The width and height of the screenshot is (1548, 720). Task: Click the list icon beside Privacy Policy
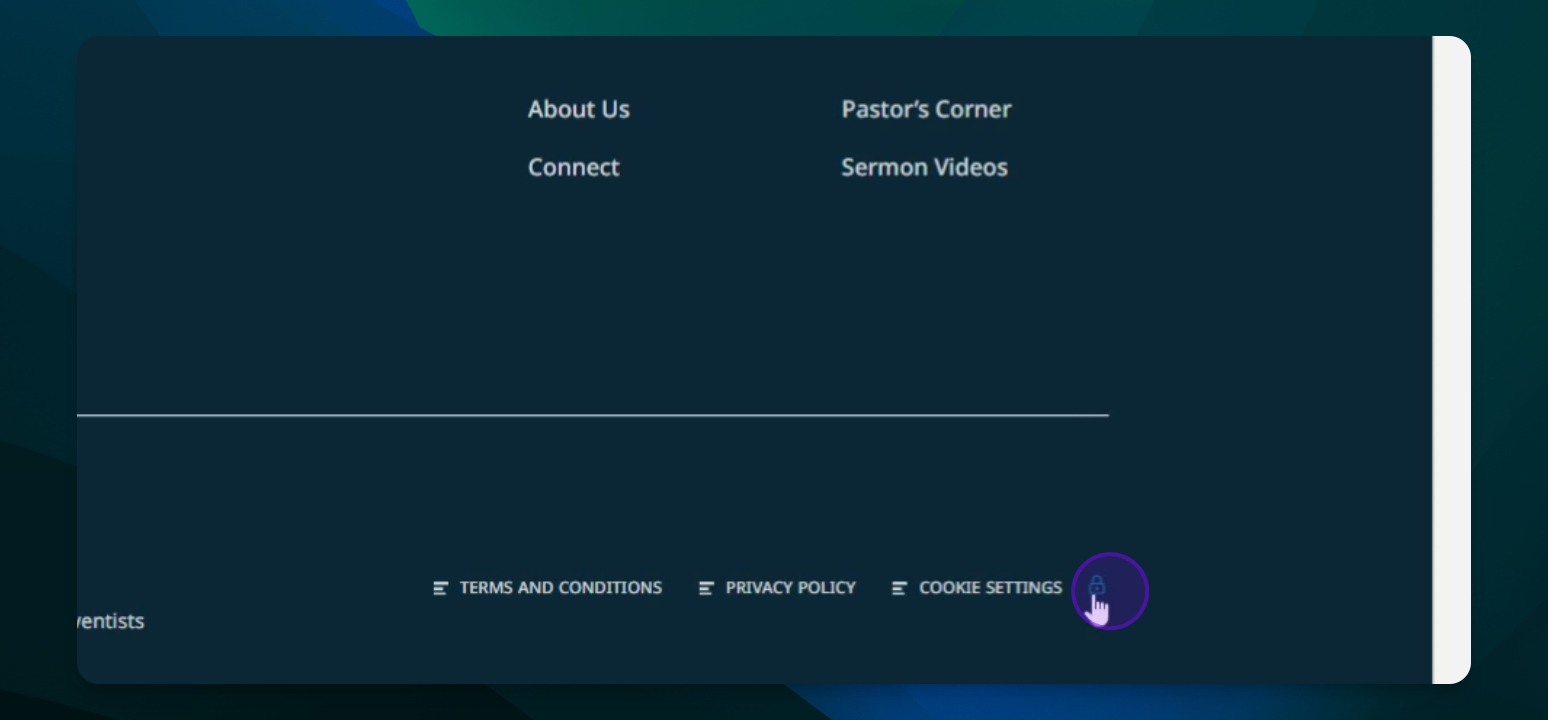(x=708, y=588)
